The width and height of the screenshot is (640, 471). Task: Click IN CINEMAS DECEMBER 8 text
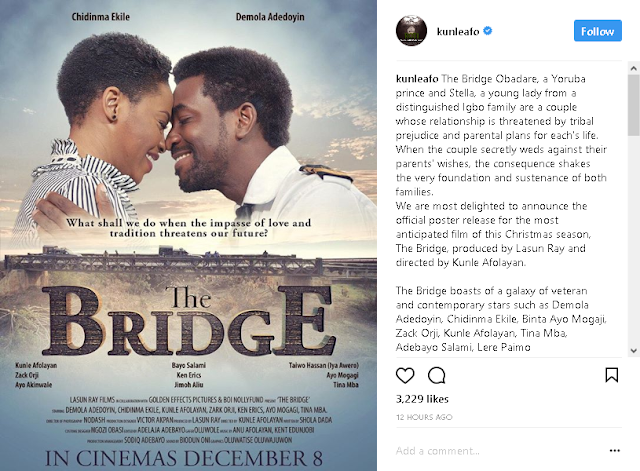(x=184, y=458)
